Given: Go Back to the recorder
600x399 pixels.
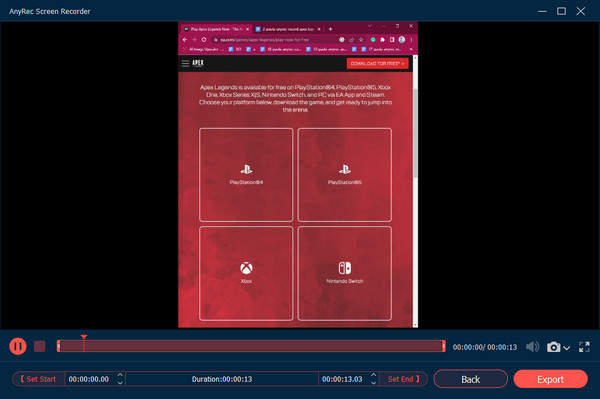Looking at the screenshot, I should click(471, 379).
